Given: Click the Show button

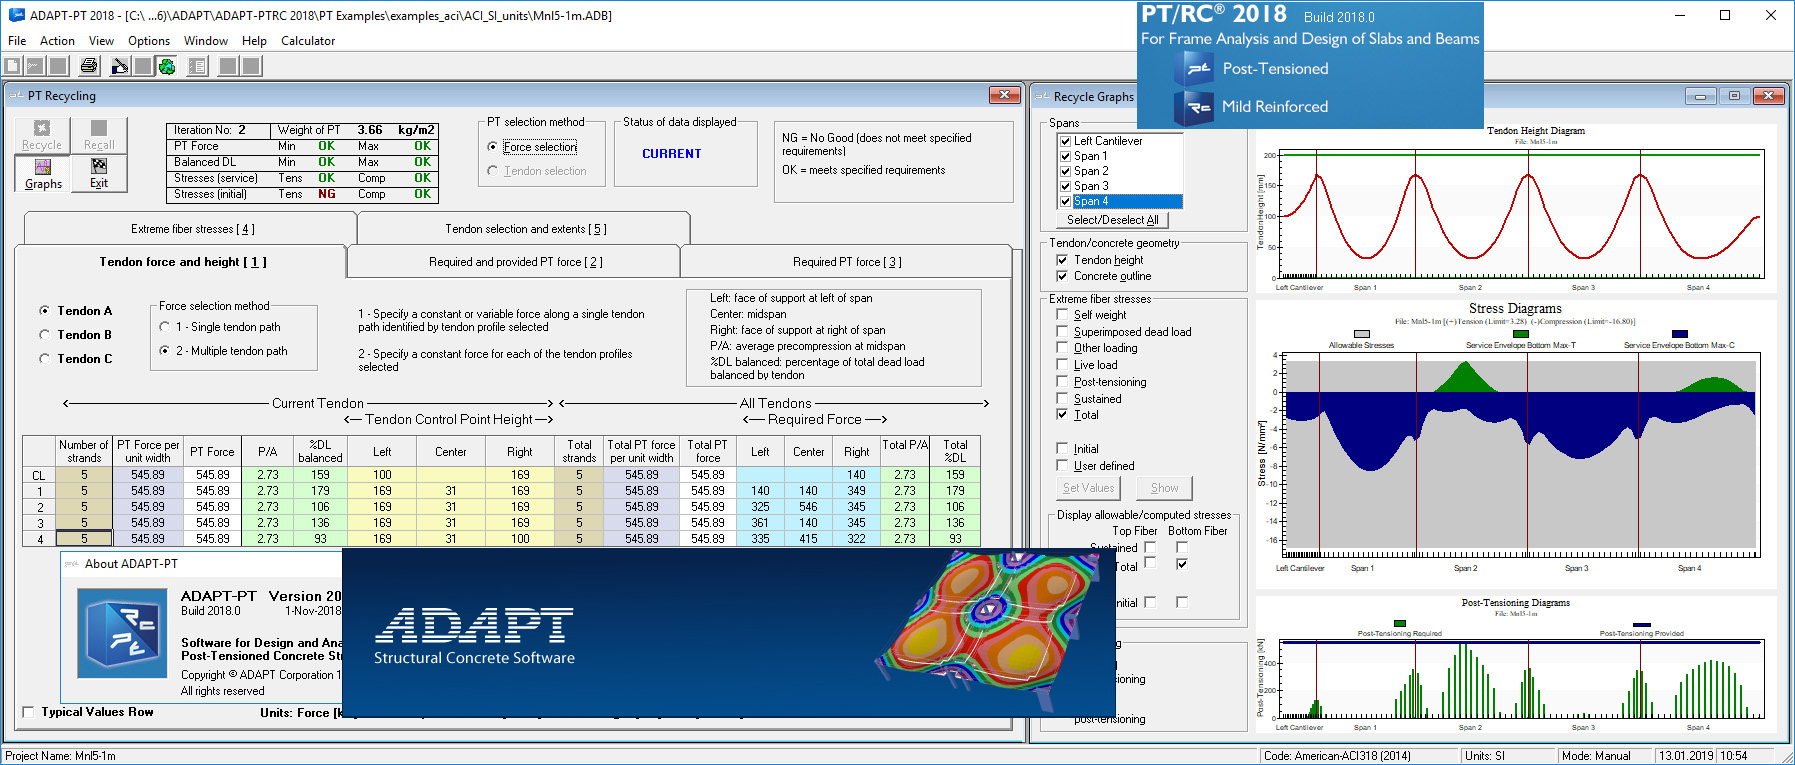Looking at the screenshot, I should click(x=1164, y=488).
